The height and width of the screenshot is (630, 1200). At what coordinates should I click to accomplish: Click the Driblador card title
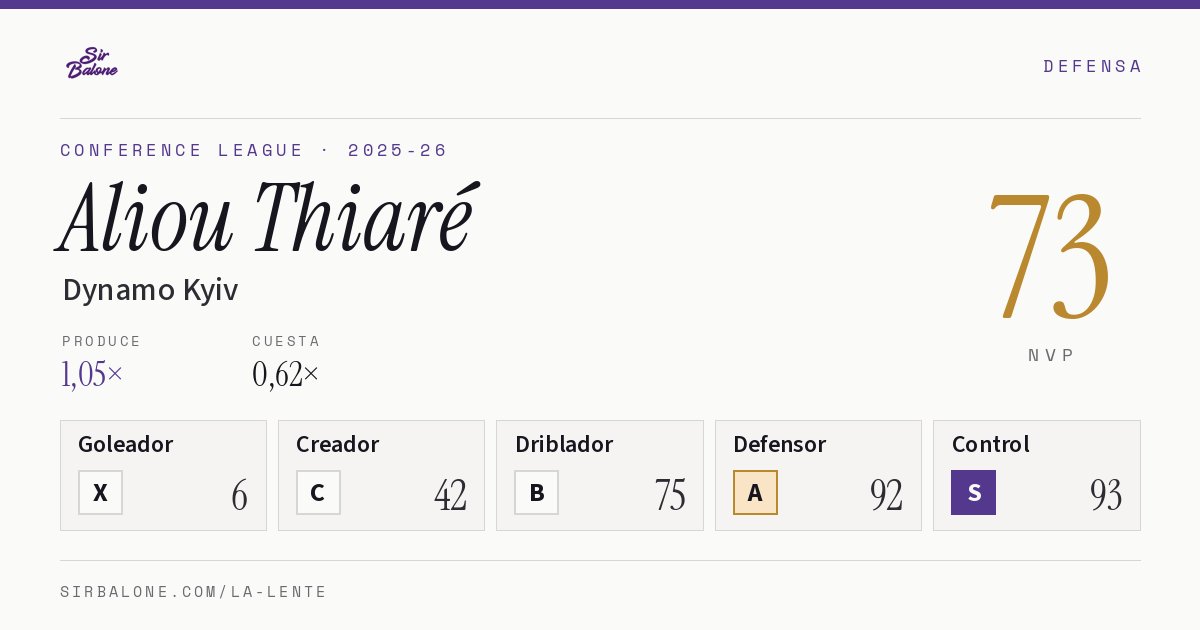(564, 444)
